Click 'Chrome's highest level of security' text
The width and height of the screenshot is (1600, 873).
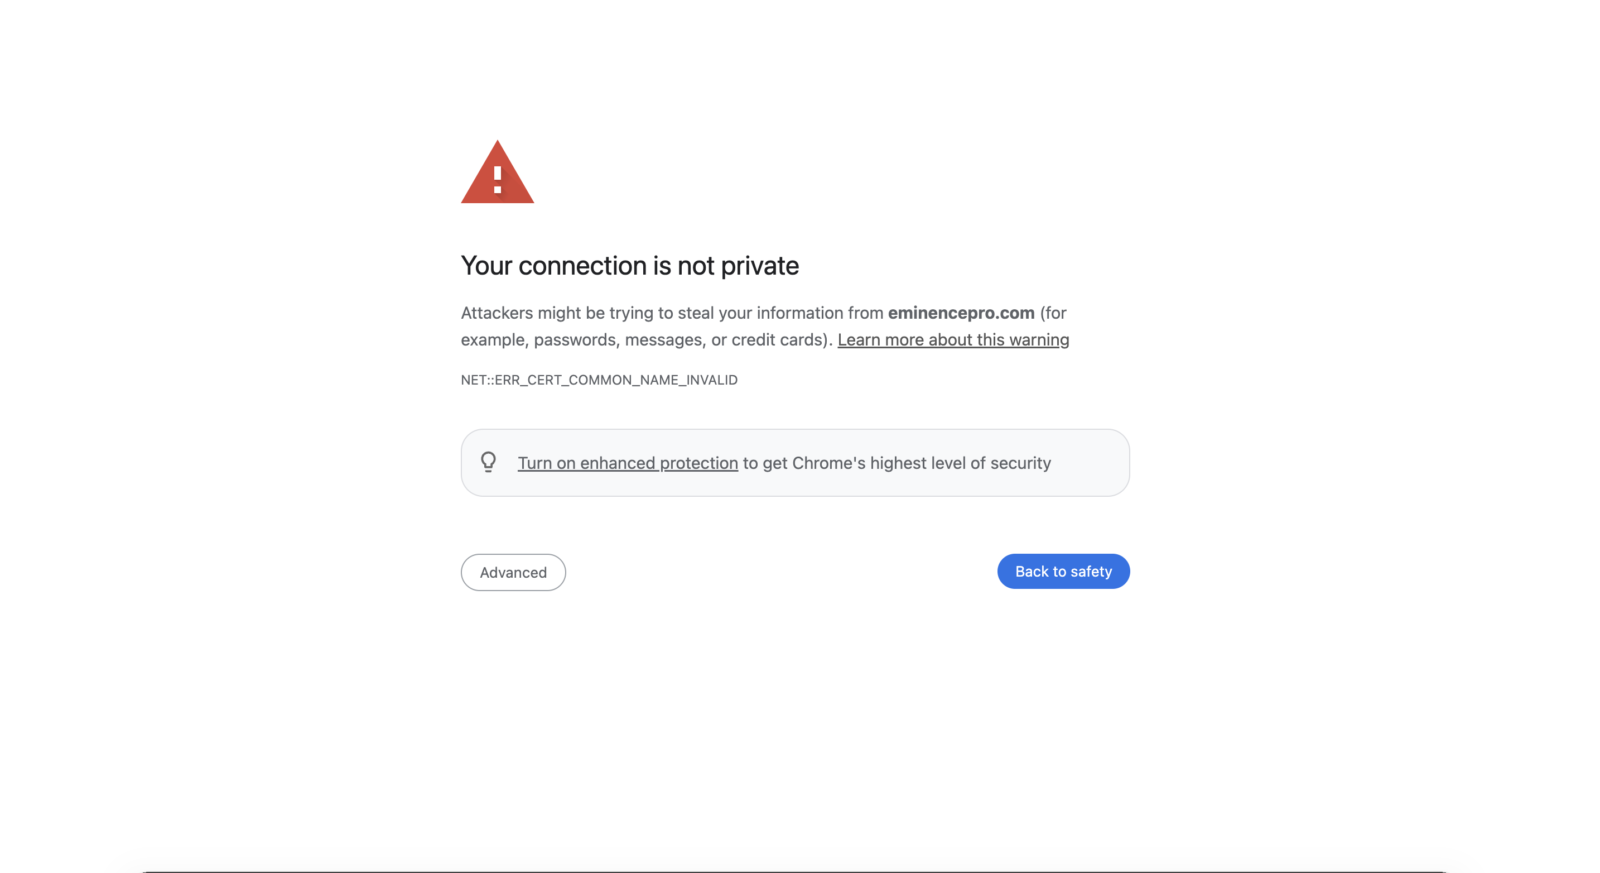tap(921, 463)
